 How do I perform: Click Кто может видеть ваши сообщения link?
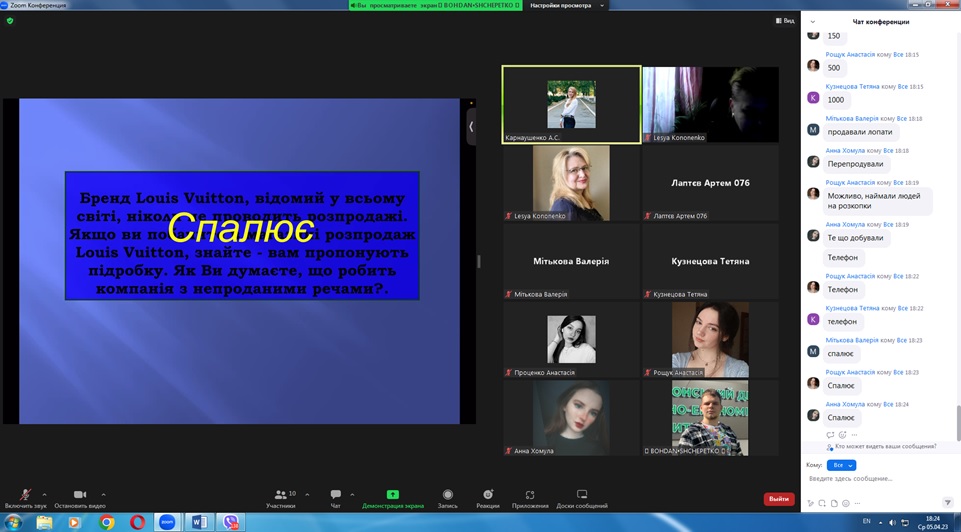click(886, 447)
